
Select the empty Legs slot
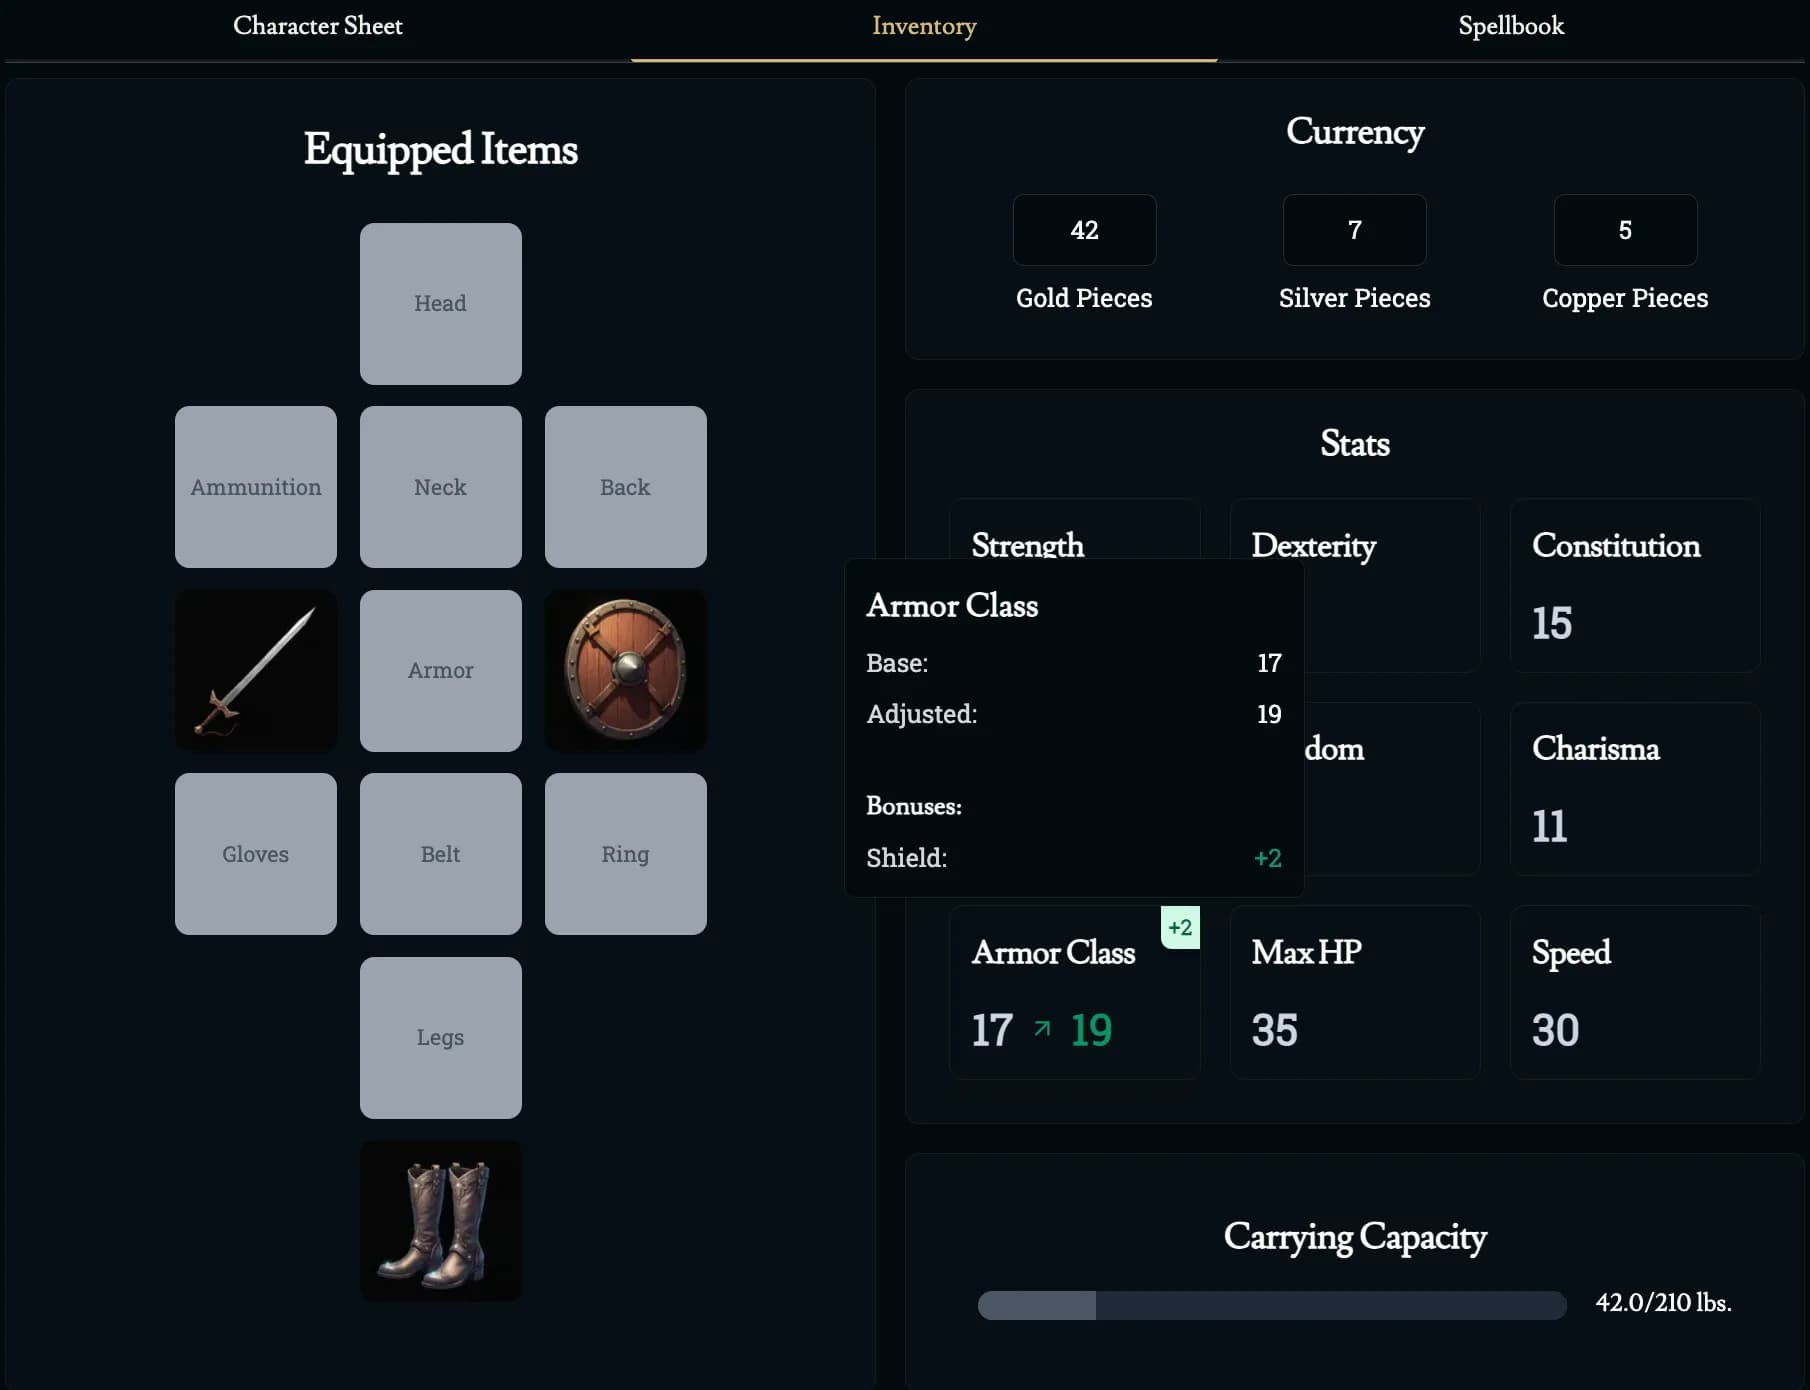coord(441,1038)
